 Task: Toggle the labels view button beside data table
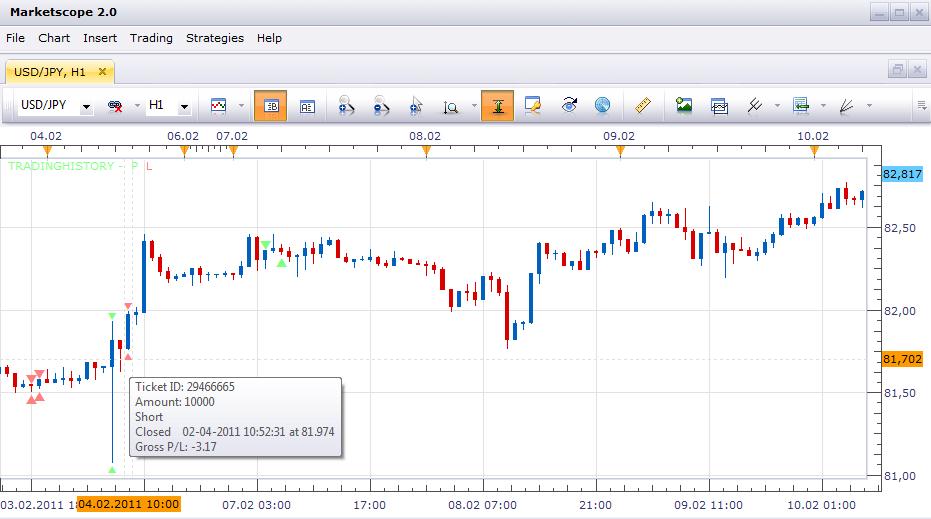307,106
